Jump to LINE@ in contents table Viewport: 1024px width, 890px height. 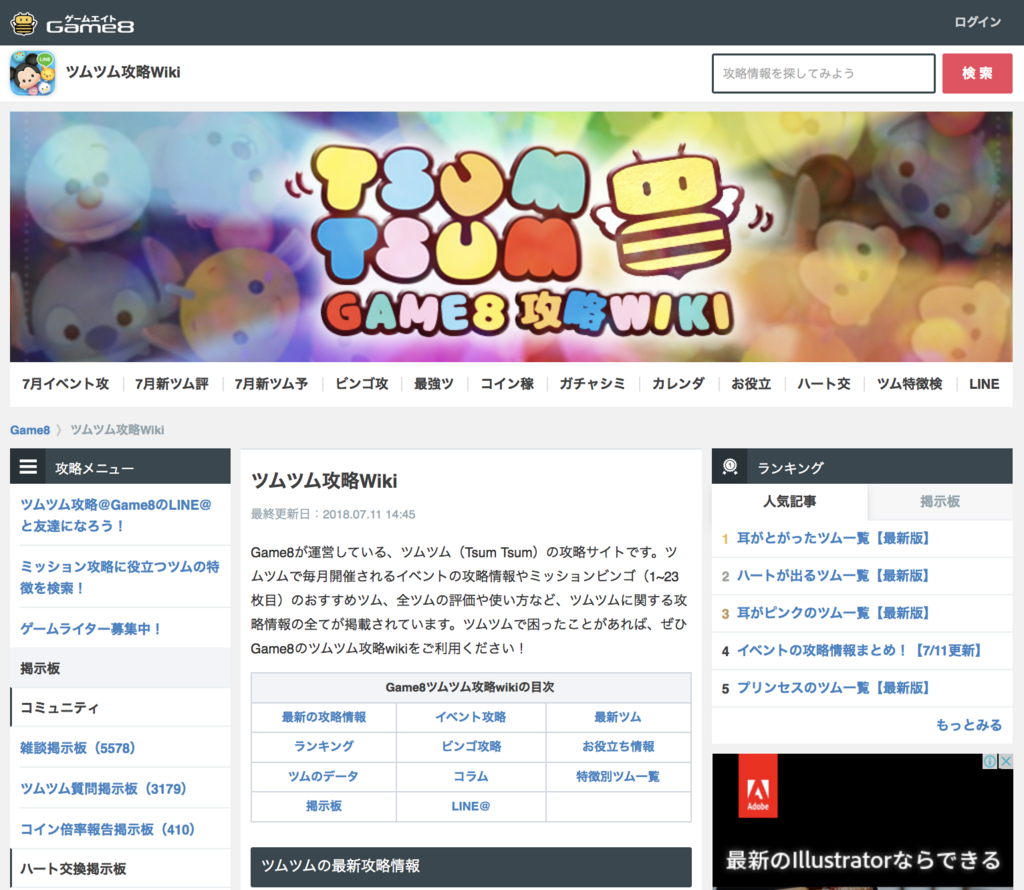click(471, 806)
